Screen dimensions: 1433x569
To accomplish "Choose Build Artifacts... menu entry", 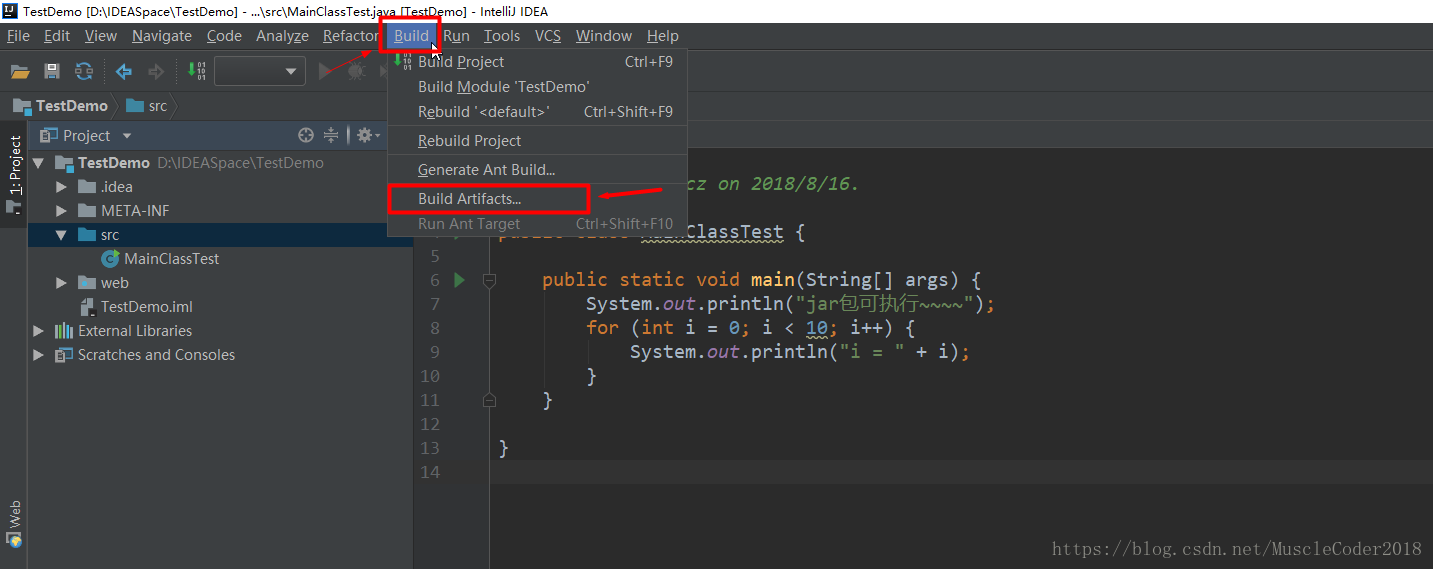I will [x=537, y=199].
